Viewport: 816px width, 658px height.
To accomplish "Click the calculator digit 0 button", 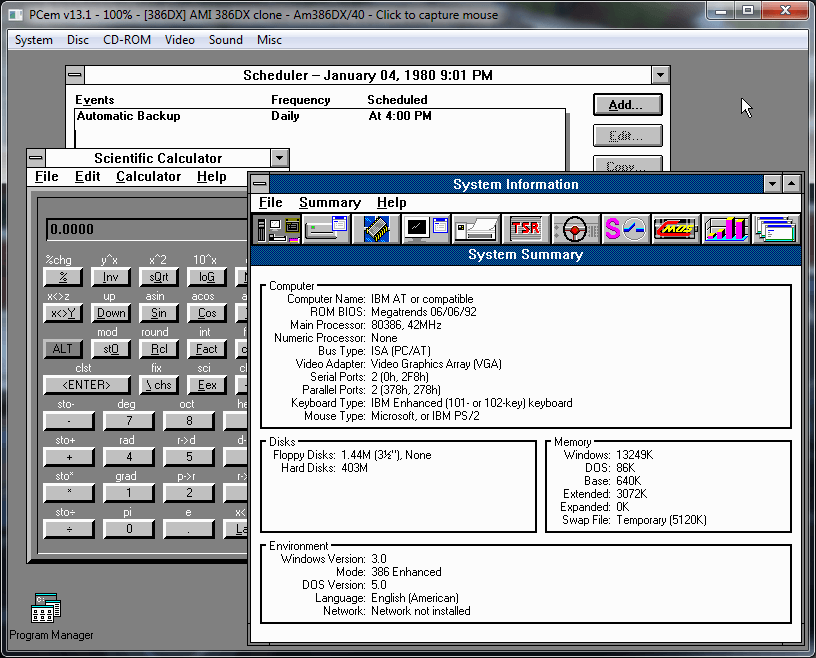I will [129, 529].
